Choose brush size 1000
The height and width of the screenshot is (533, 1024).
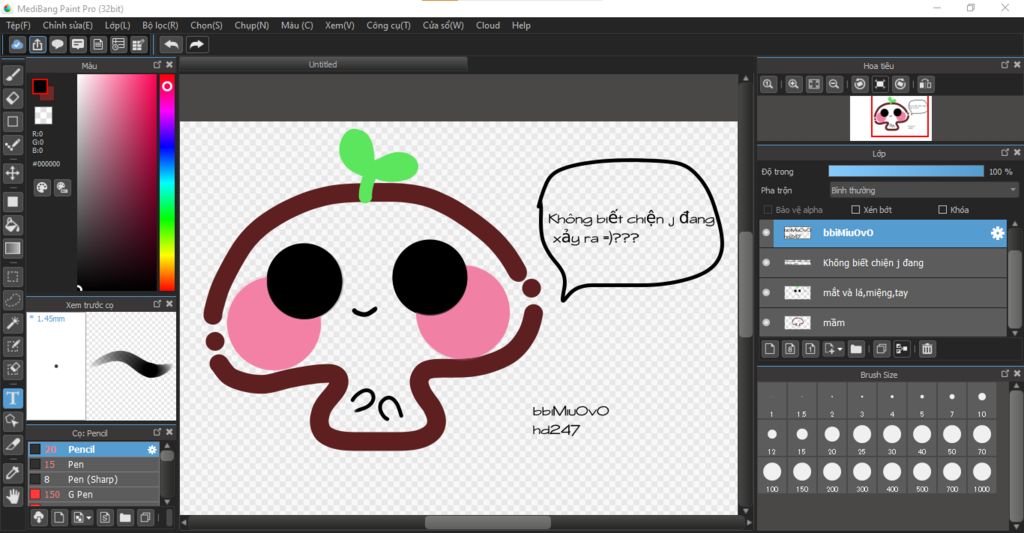pos(982,476)
